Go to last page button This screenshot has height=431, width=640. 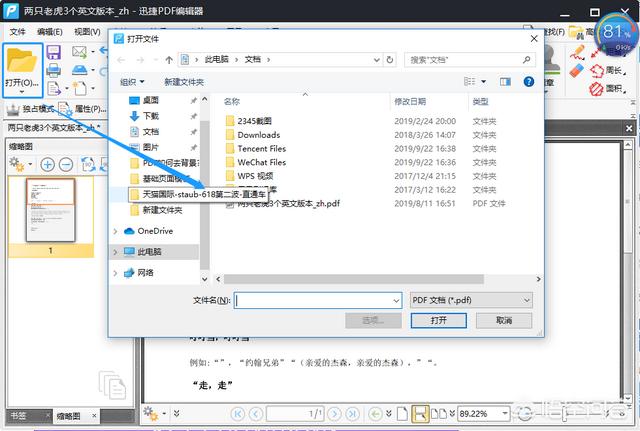(353, 414)
